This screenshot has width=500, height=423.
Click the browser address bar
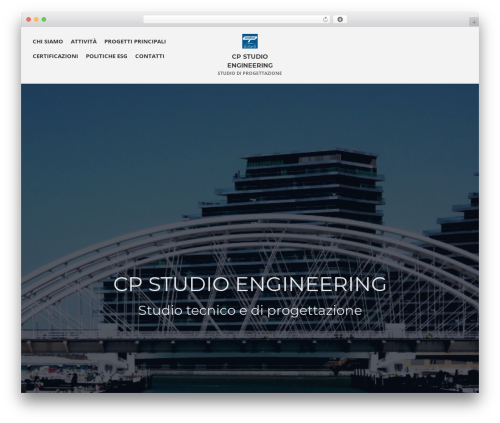[237, 20]
